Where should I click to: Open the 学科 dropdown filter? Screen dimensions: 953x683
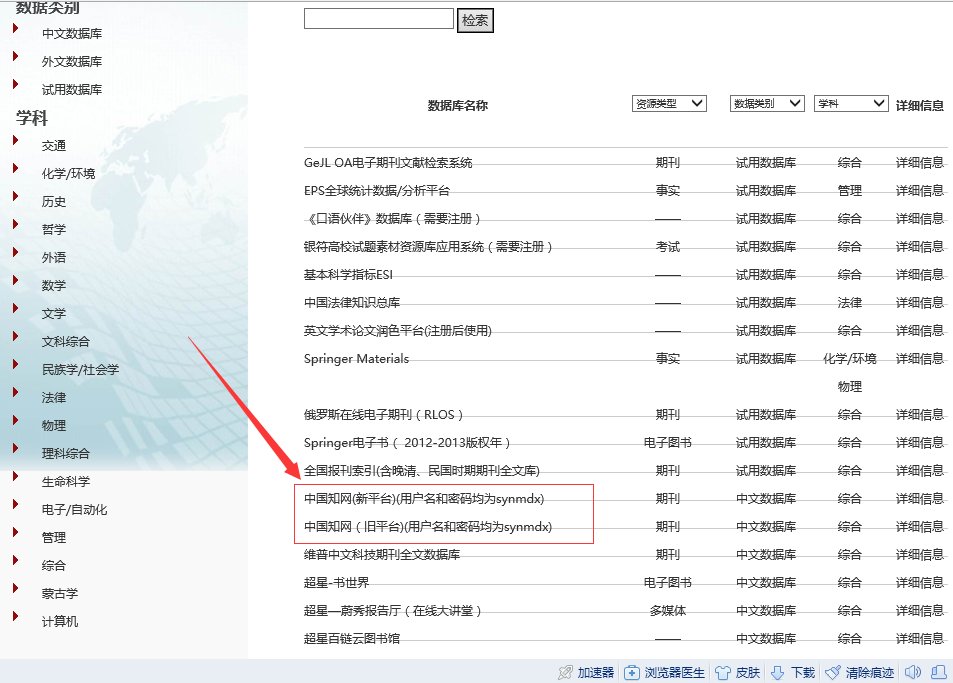click(852, 104)
